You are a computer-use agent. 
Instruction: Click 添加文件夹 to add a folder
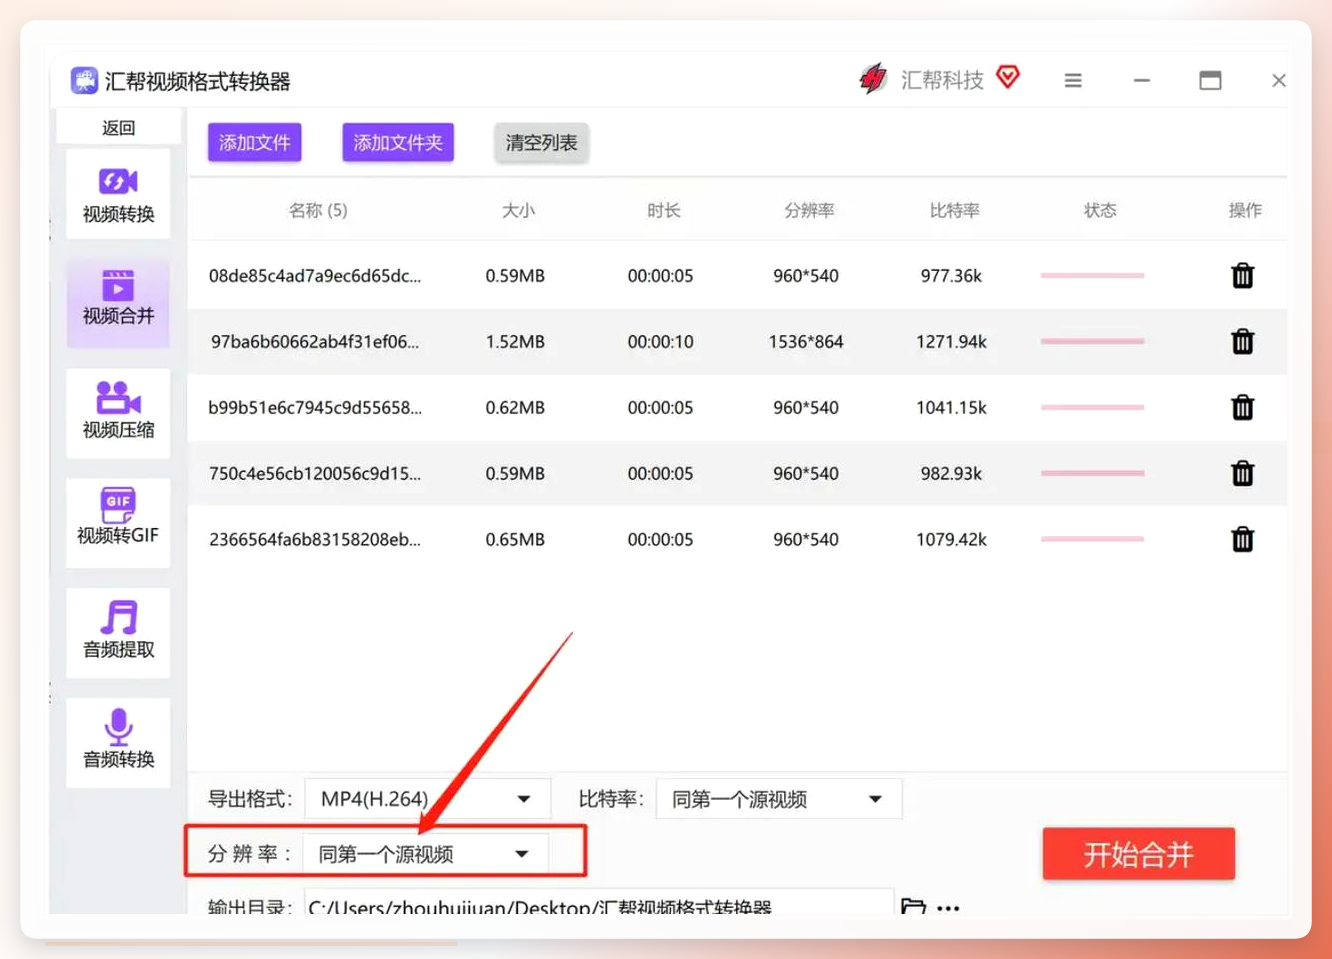point(398,143)
